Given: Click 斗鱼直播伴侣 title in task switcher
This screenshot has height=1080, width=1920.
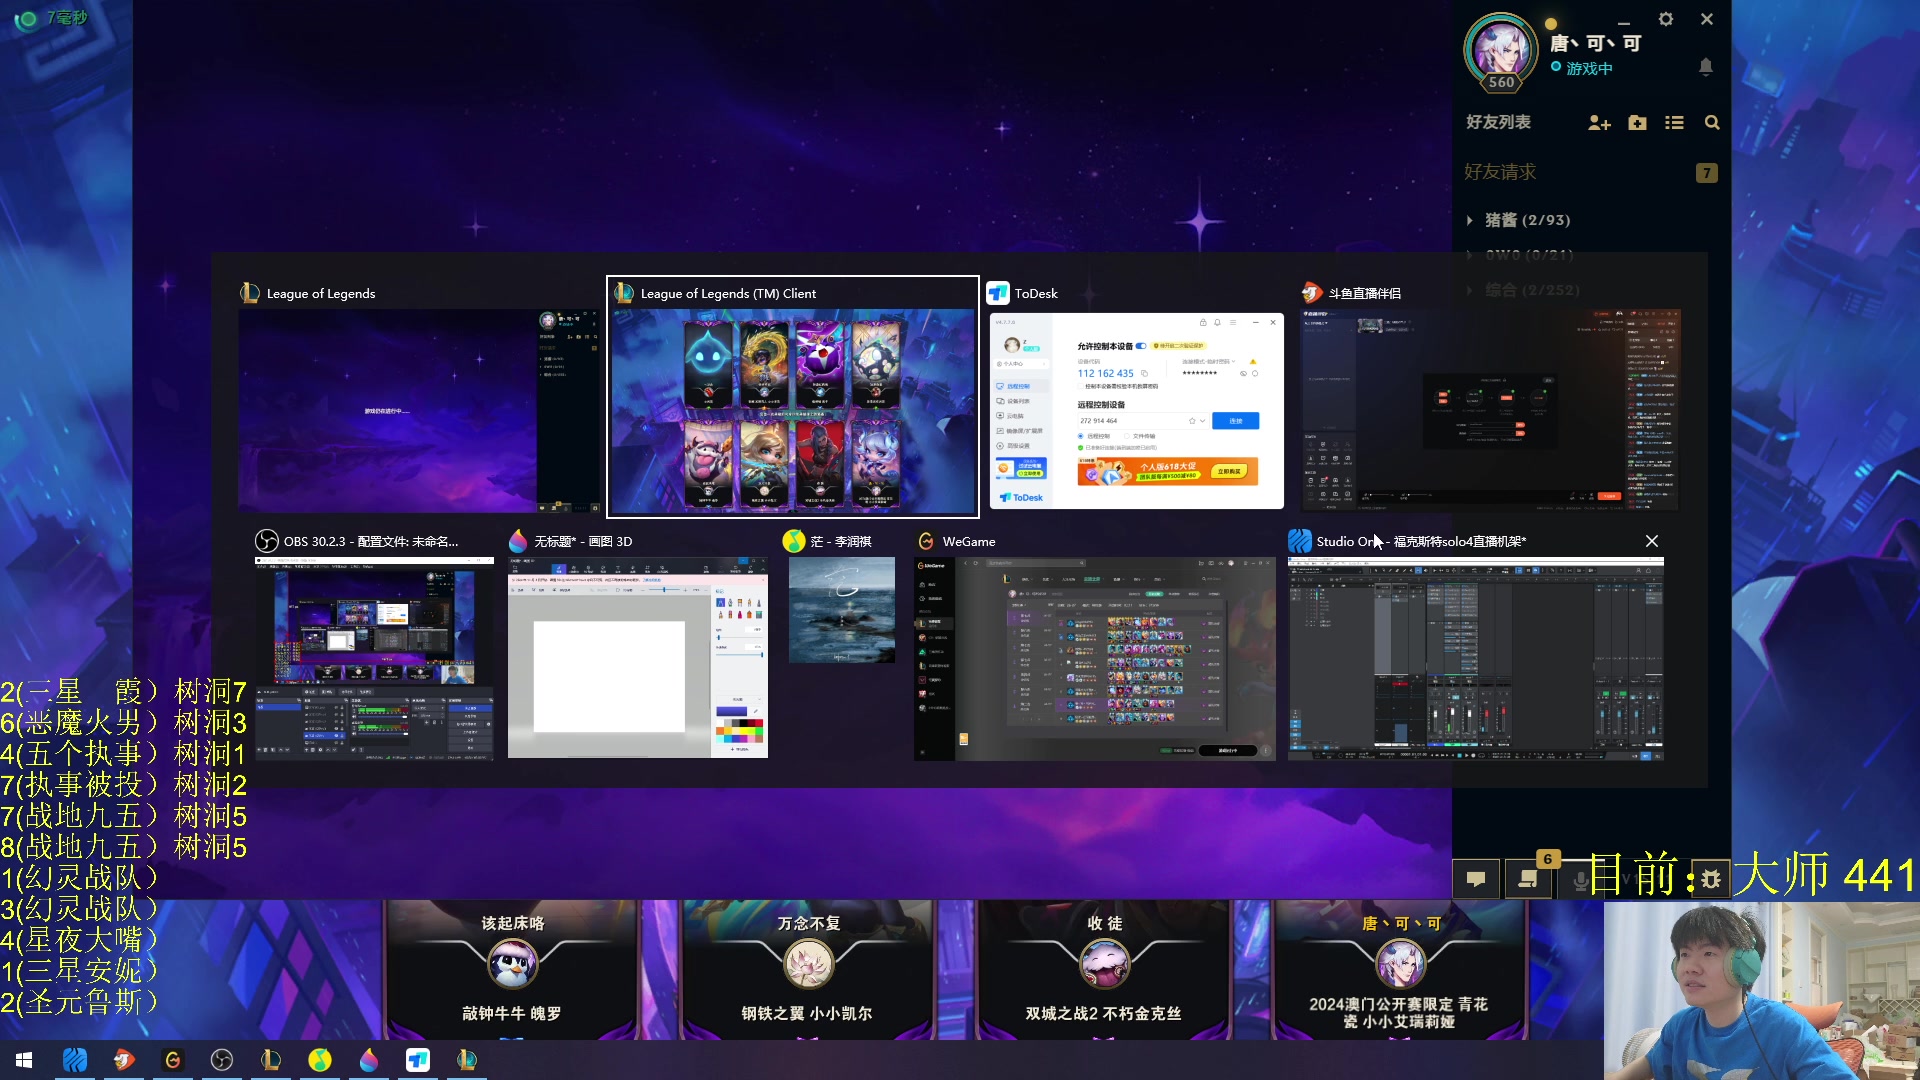Looking at the screenshot, I should [1364, 293].
